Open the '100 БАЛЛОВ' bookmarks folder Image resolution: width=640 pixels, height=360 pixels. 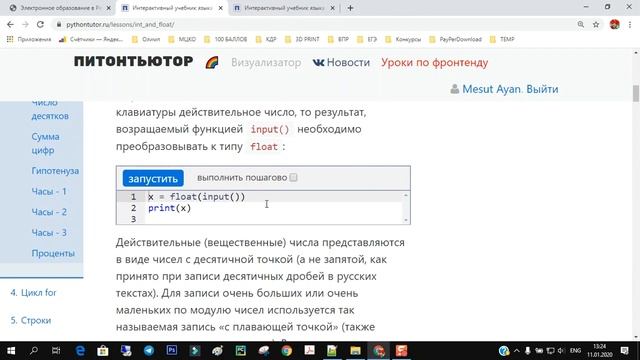tap(226, 39)
